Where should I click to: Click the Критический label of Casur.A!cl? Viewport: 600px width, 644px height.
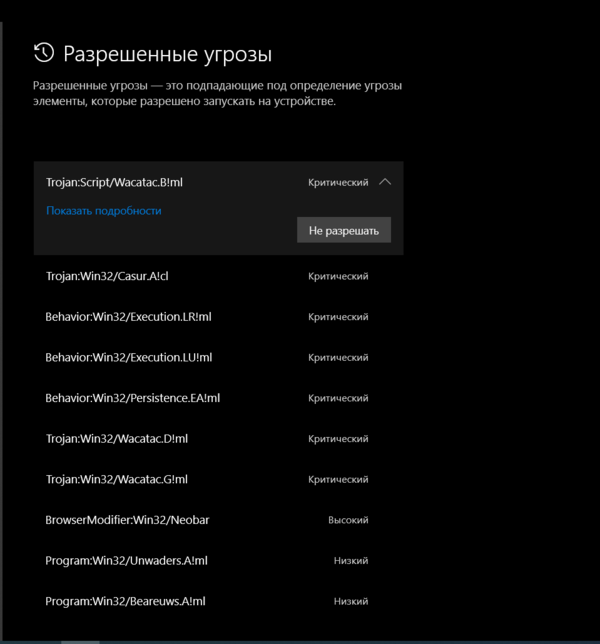(x=338, y=276)
